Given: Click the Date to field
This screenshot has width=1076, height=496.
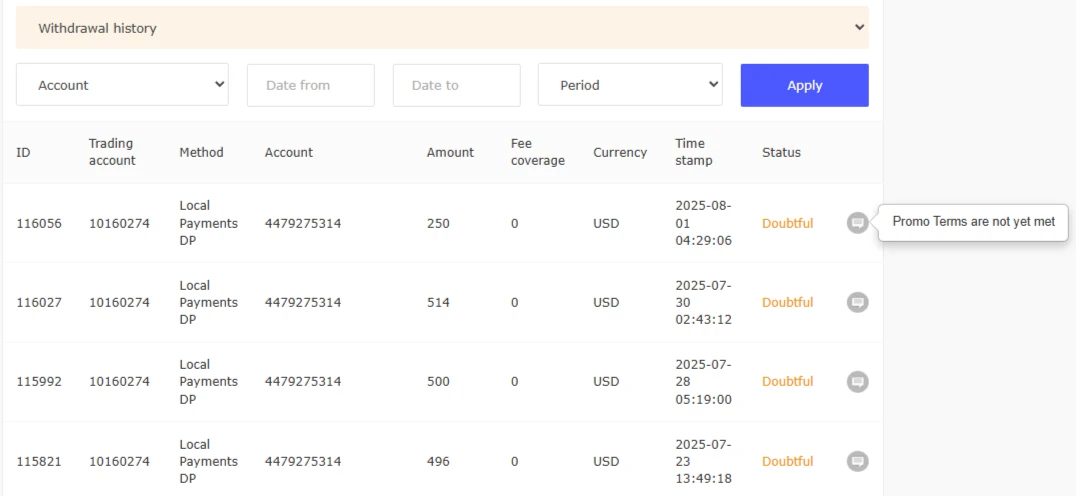Looking at the screenshot, I should point(456,85).
